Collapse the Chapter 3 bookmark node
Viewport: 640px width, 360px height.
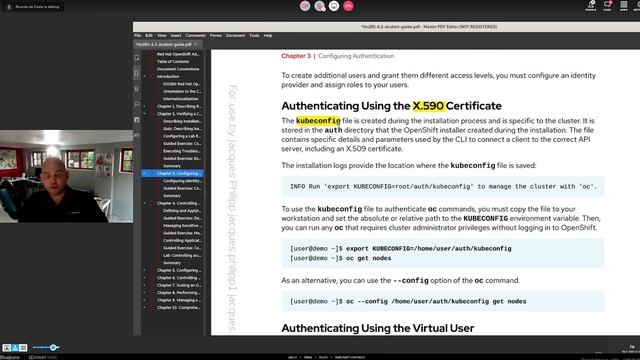coord(144,173)
